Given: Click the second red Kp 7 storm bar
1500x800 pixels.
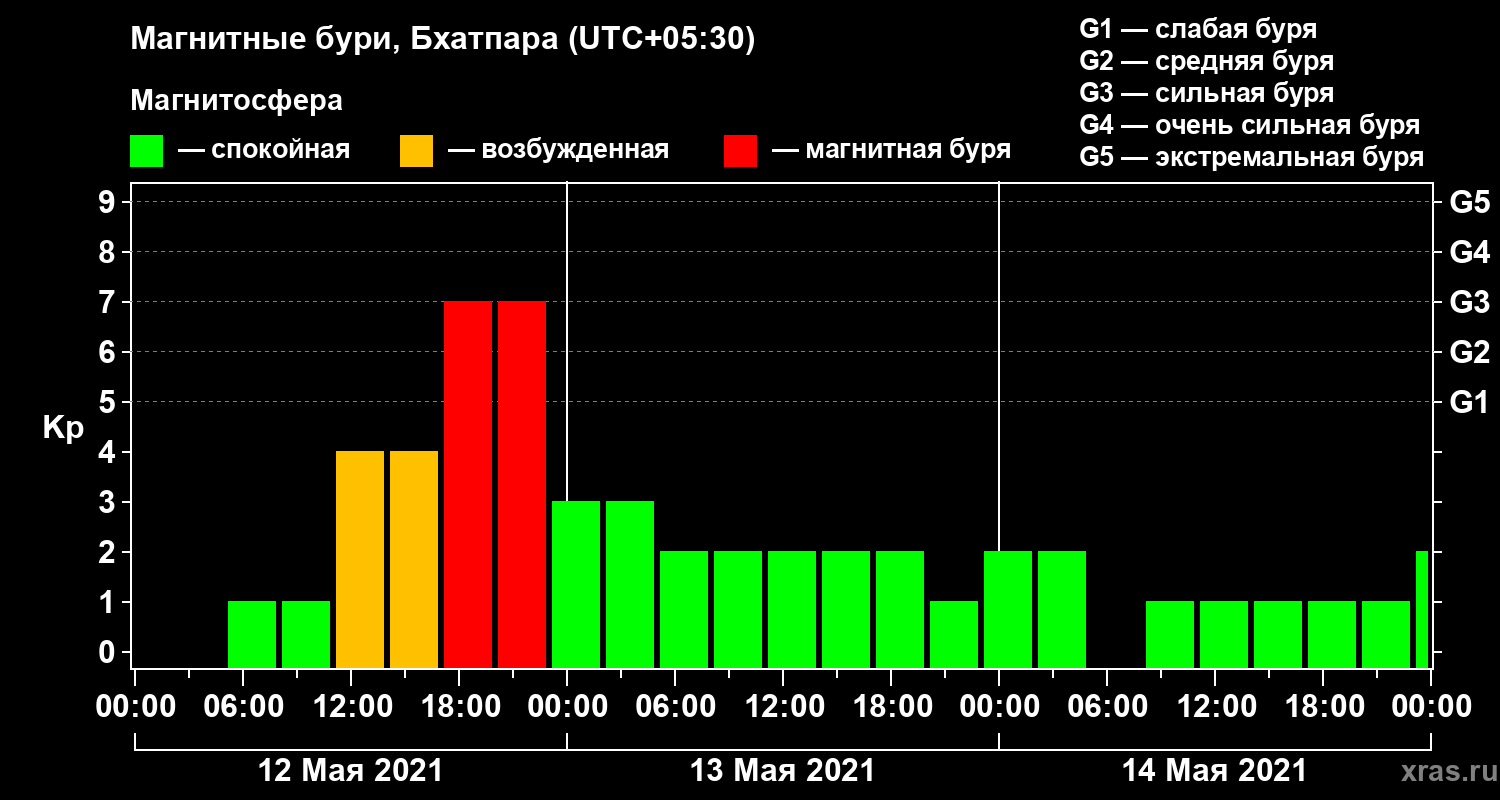Looking at the screenshot, I should tap(522, 484).
